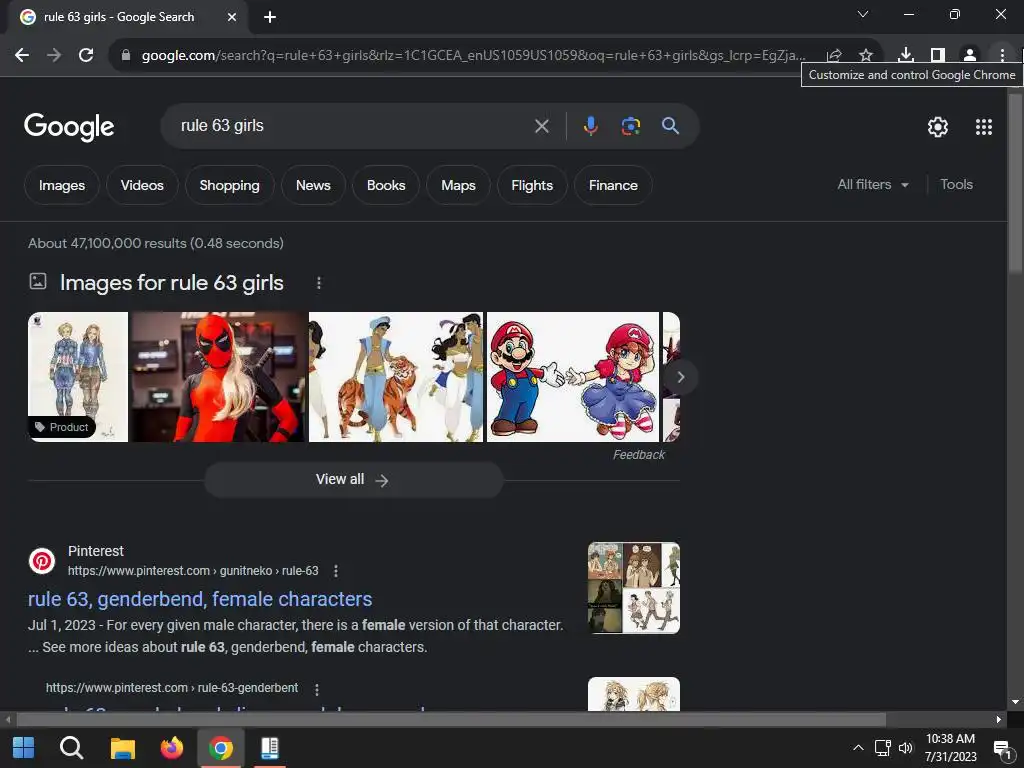The width and height of the screenshot is (1024, 768).
Task: Open Chrome three-dot menu
Action: point(1002,55)
